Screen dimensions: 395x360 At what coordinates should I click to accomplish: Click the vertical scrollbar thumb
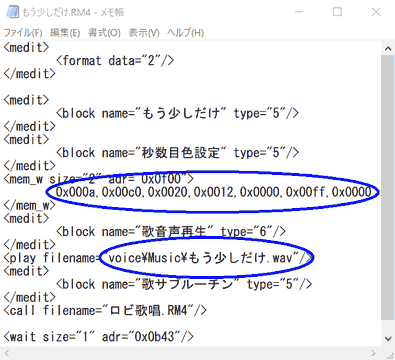tap(388, 187)
